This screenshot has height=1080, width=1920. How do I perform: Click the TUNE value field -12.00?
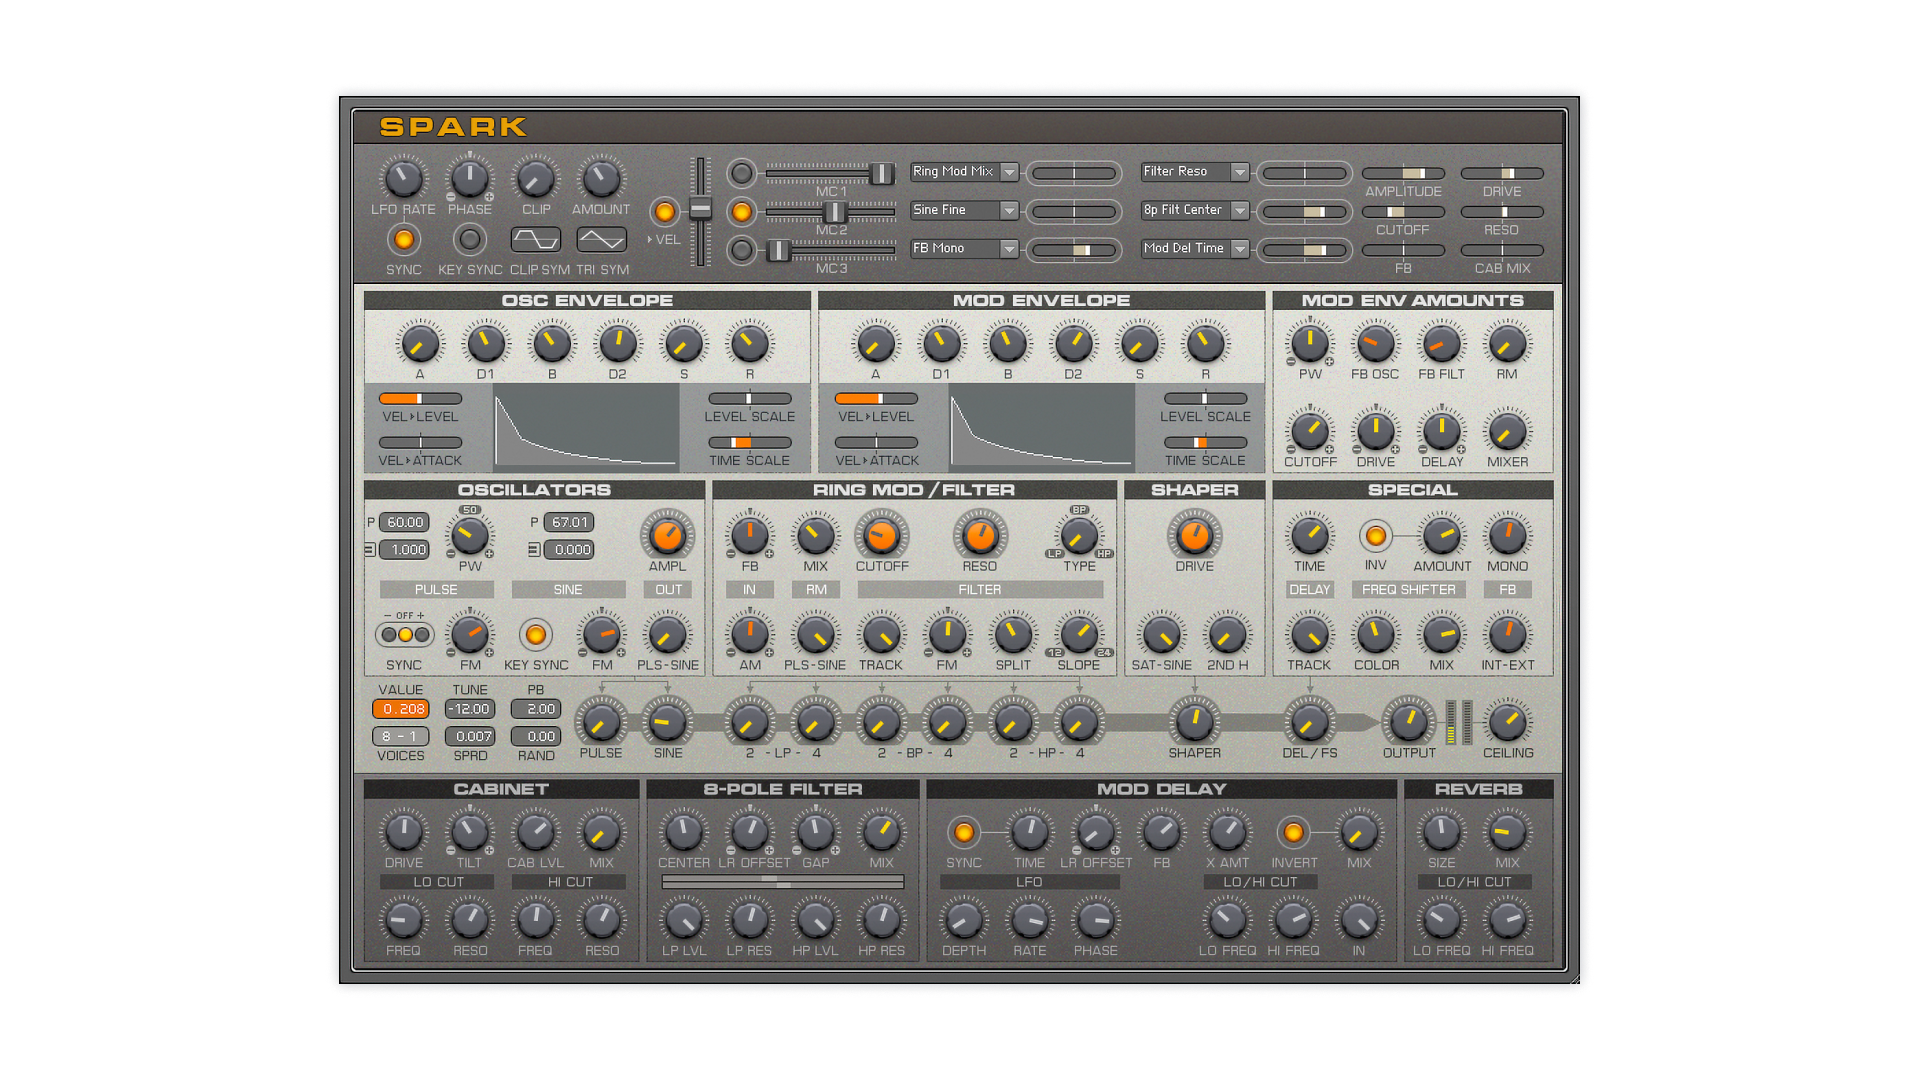pyautogui.click(x=469, y=709)
